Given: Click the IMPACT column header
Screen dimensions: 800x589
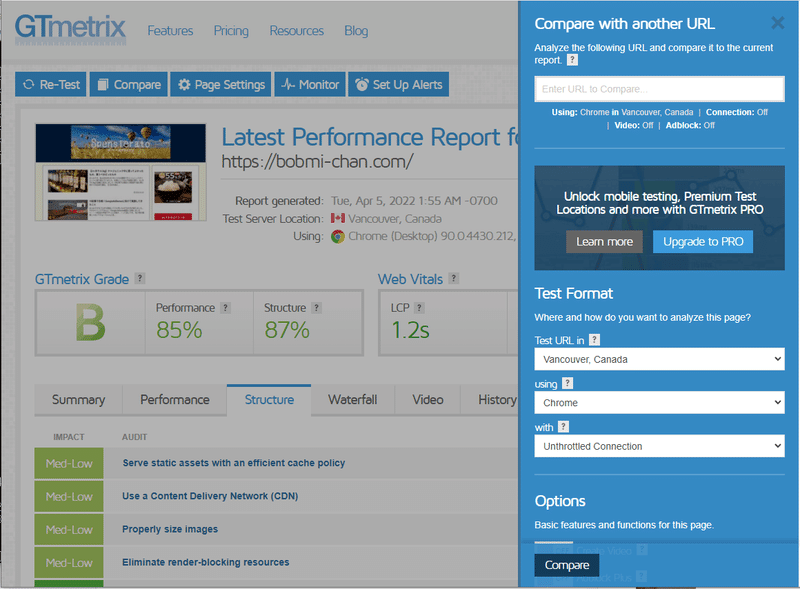Looking at the screenshot, I should pos(69,437).
